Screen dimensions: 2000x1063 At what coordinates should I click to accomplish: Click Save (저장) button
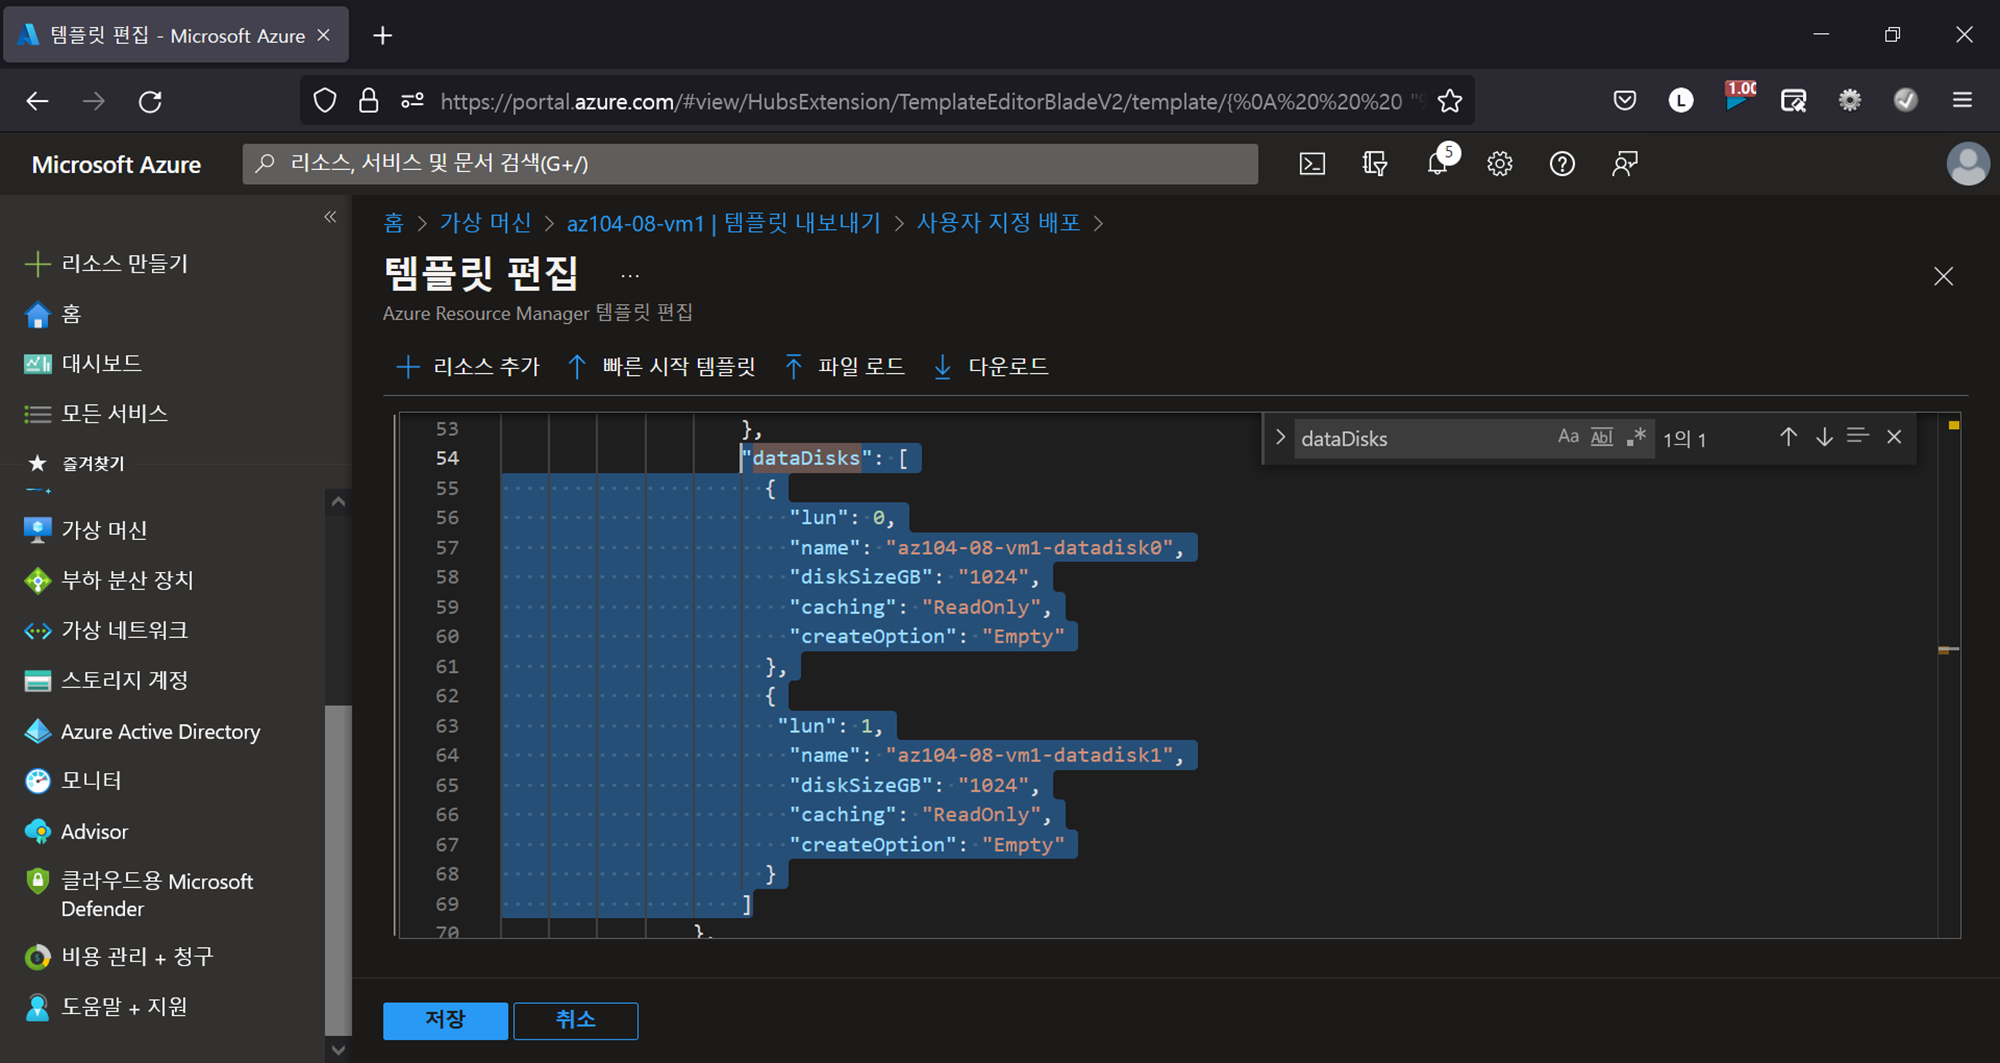point(445,1020)
